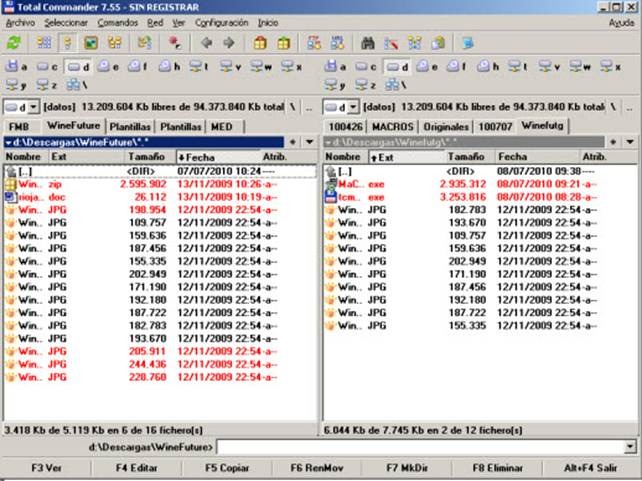Select CD drive e in left drive bar

(x=108, y=66)
